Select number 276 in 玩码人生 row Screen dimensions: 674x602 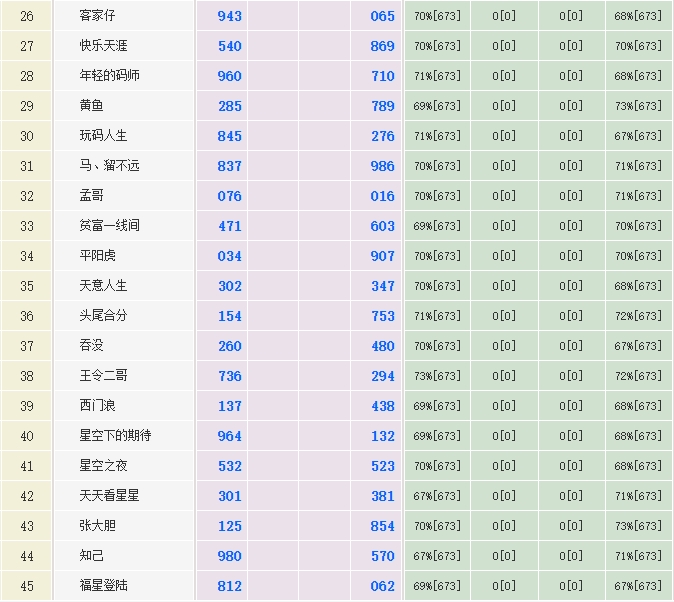point(383,136)
